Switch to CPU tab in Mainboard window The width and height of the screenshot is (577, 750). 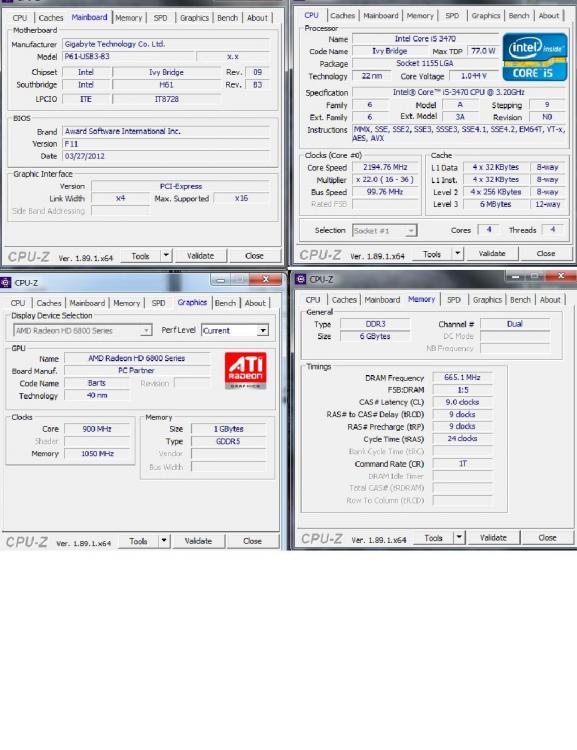20,18
